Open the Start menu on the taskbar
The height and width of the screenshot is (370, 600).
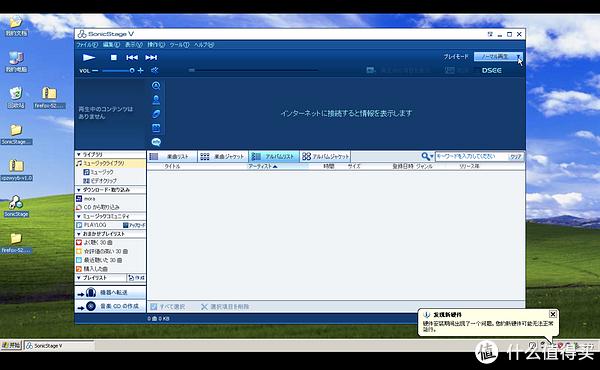tap(11, 346)
